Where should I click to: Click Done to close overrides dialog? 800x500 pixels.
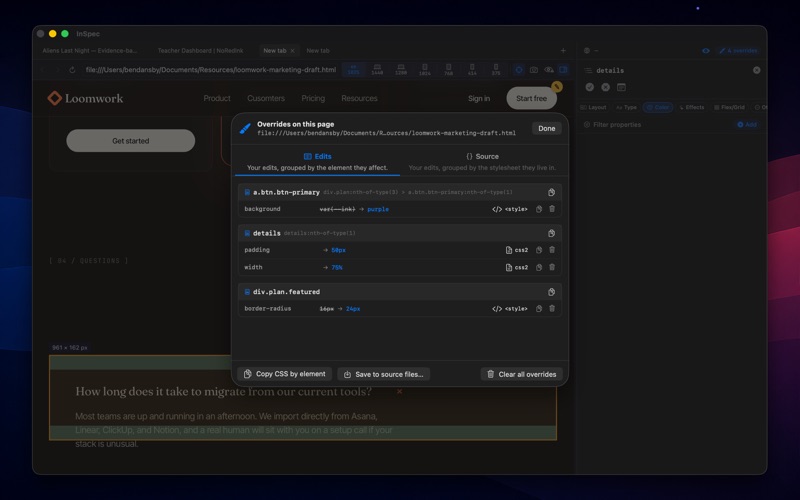(546, 129)
